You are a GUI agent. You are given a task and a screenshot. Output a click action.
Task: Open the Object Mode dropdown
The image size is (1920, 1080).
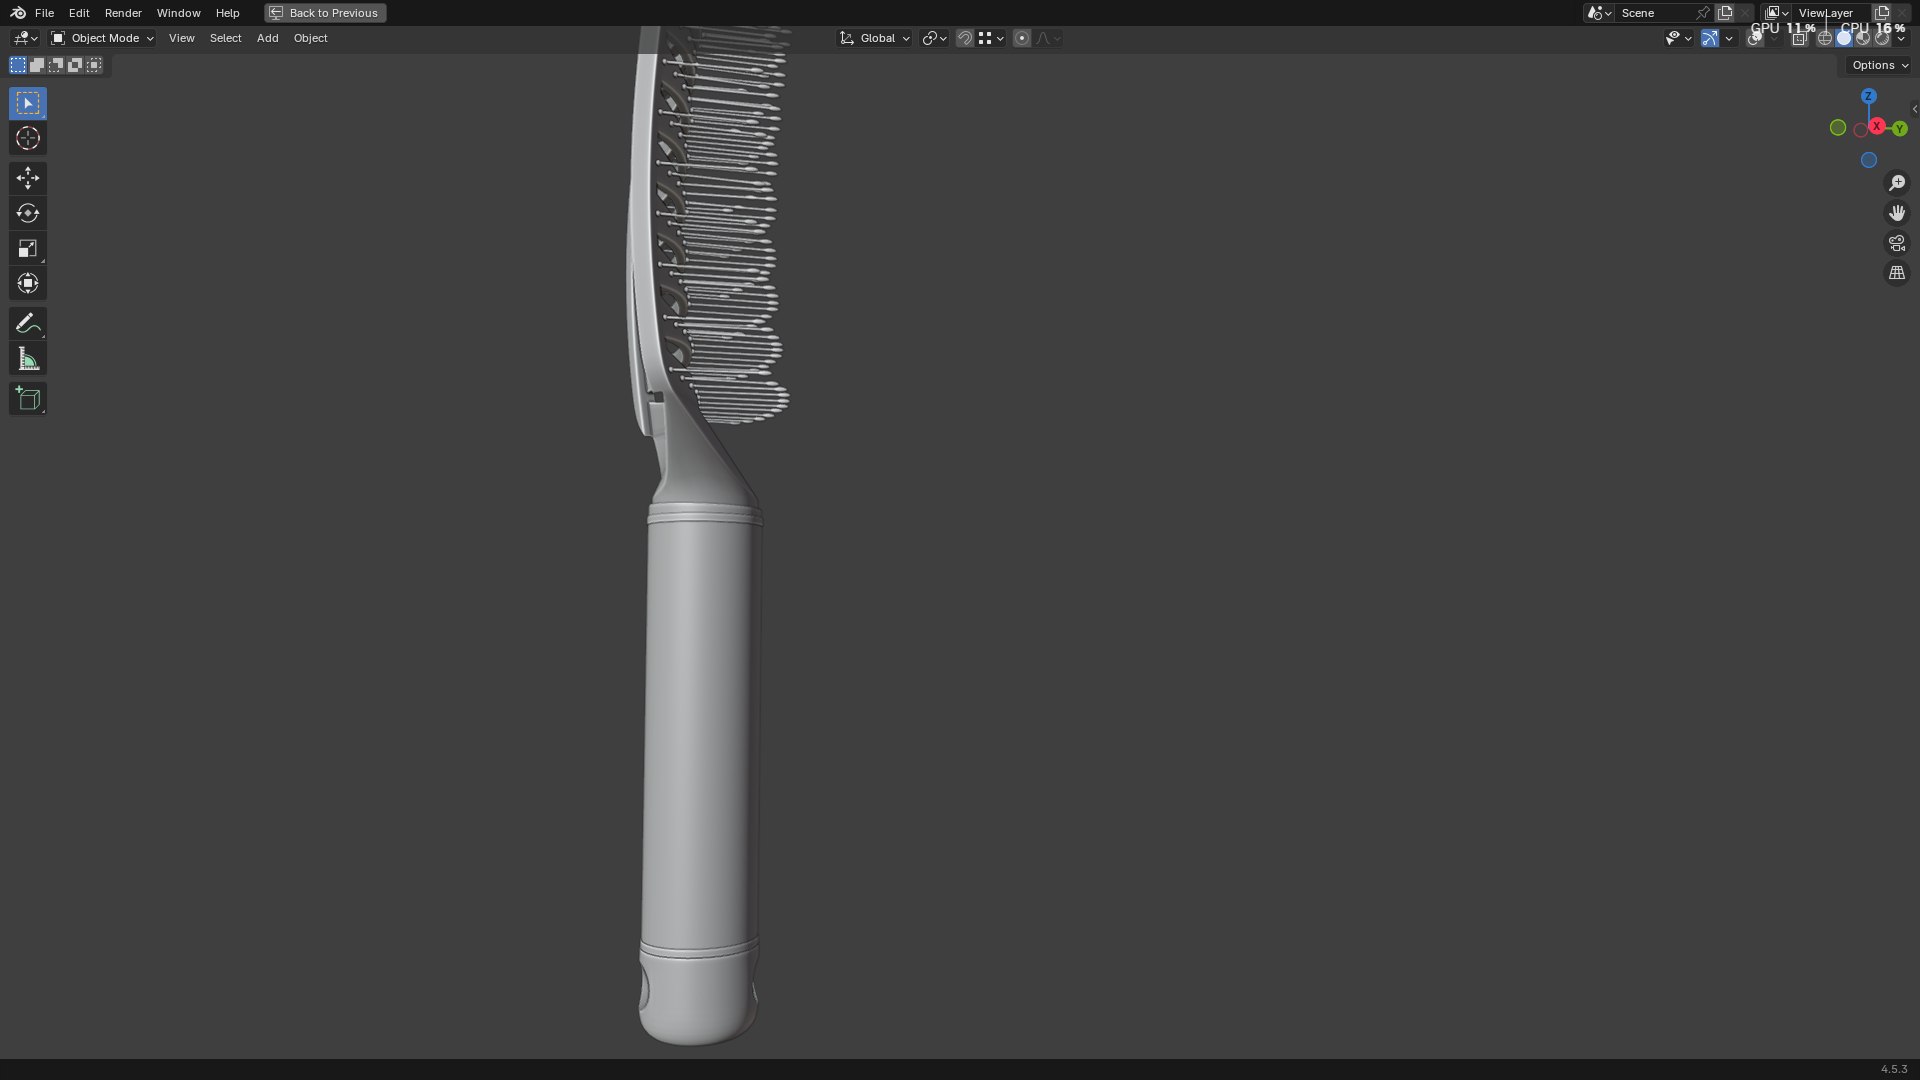coord(103,38)
